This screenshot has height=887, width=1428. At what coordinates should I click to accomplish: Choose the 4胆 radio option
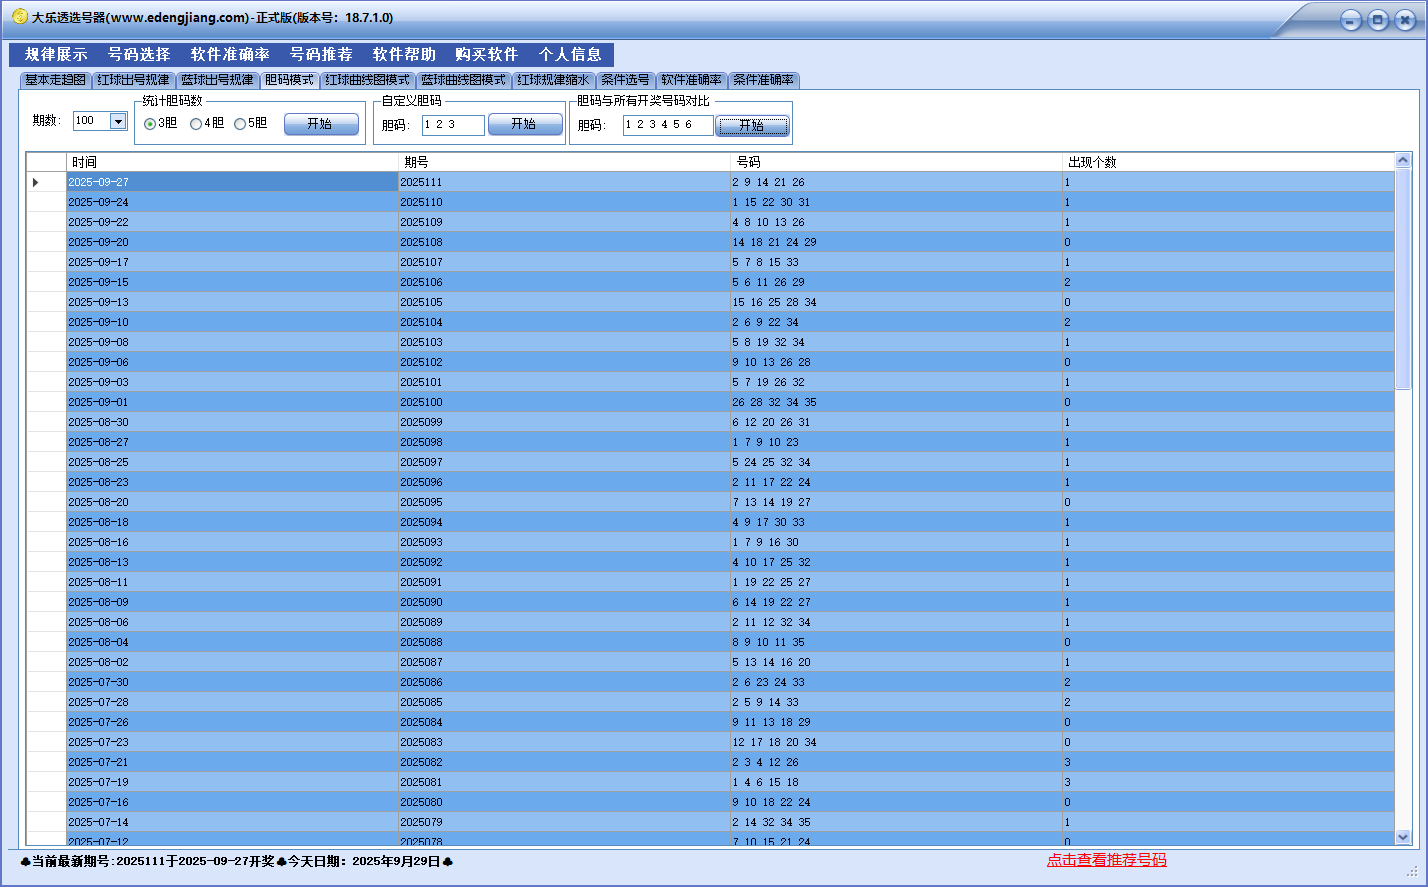196,124
